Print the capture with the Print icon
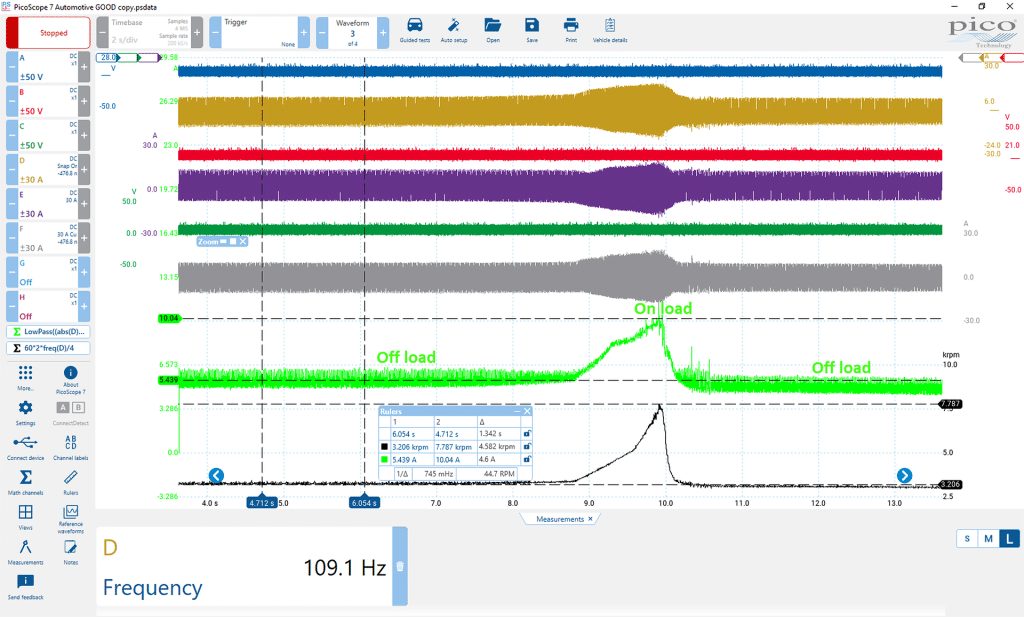 (x=571, y=30)
